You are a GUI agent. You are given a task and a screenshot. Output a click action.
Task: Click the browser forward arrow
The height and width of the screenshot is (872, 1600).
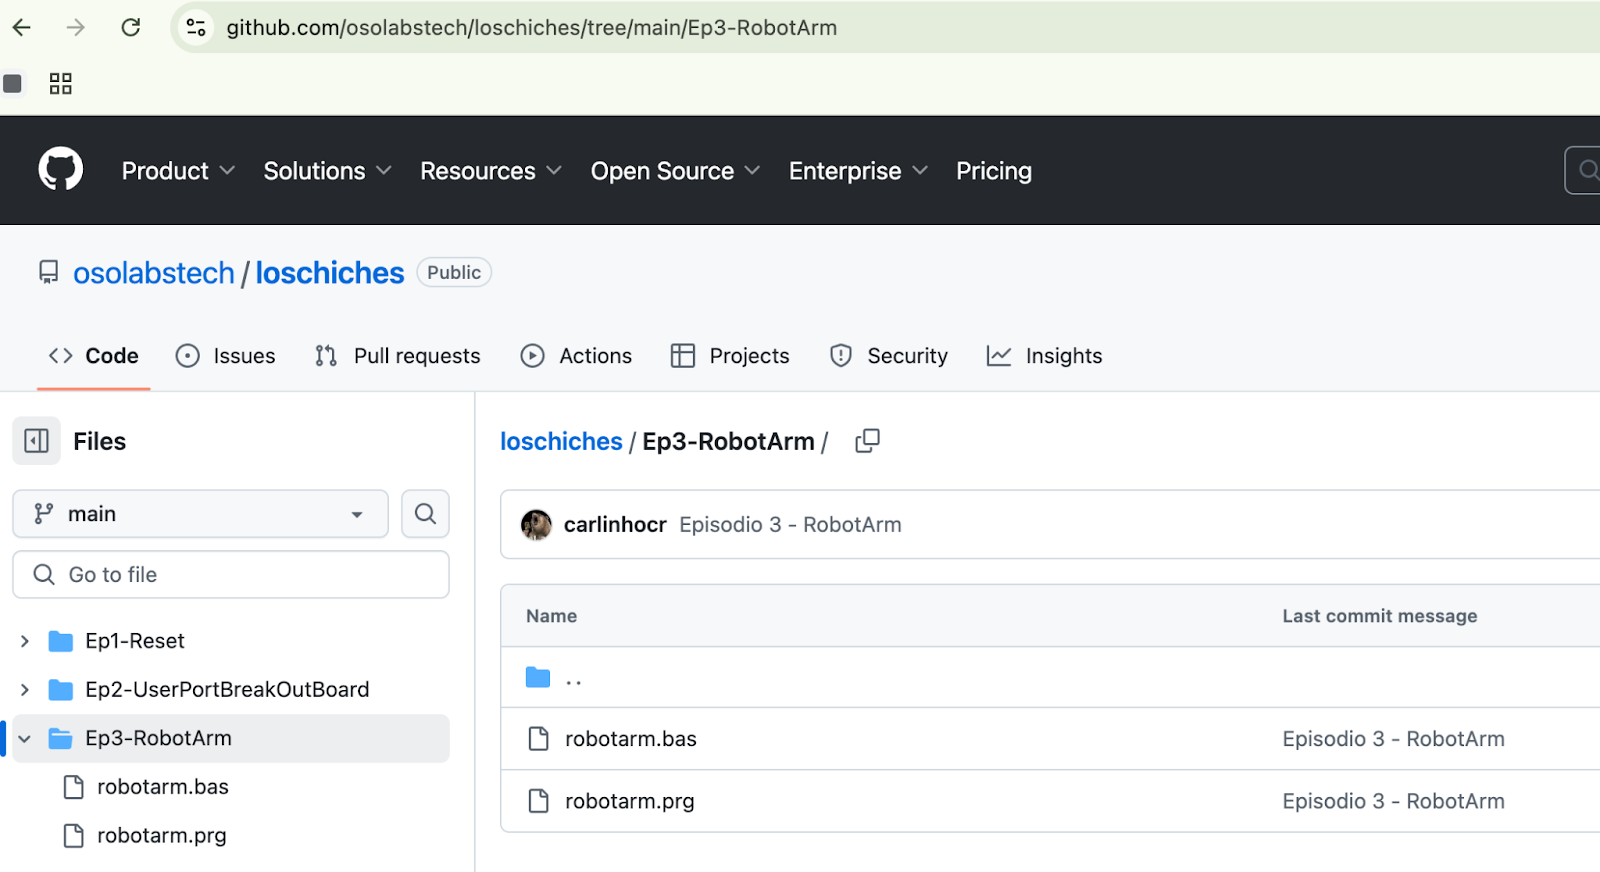(x=76, y=27)
